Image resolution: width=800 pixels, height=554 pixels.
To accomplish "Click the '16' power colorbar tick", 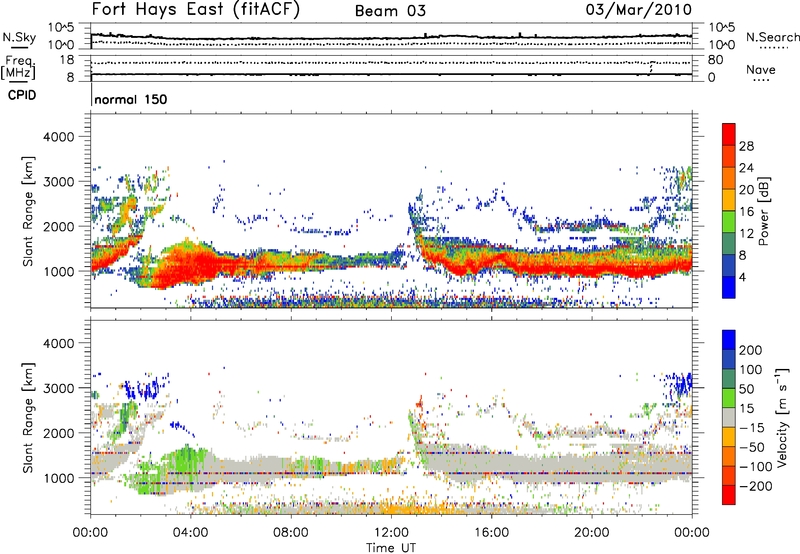I will point(746,212).
